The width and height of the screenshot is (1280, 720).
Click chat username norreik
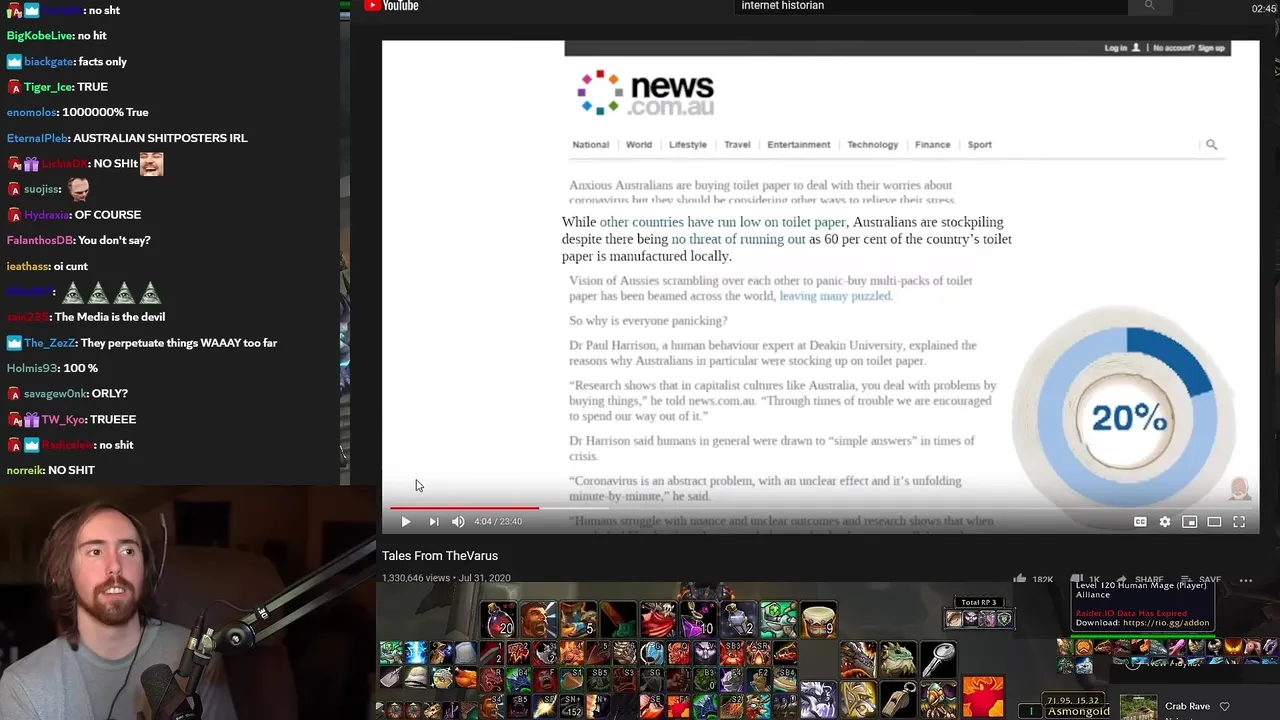(25, 470)
